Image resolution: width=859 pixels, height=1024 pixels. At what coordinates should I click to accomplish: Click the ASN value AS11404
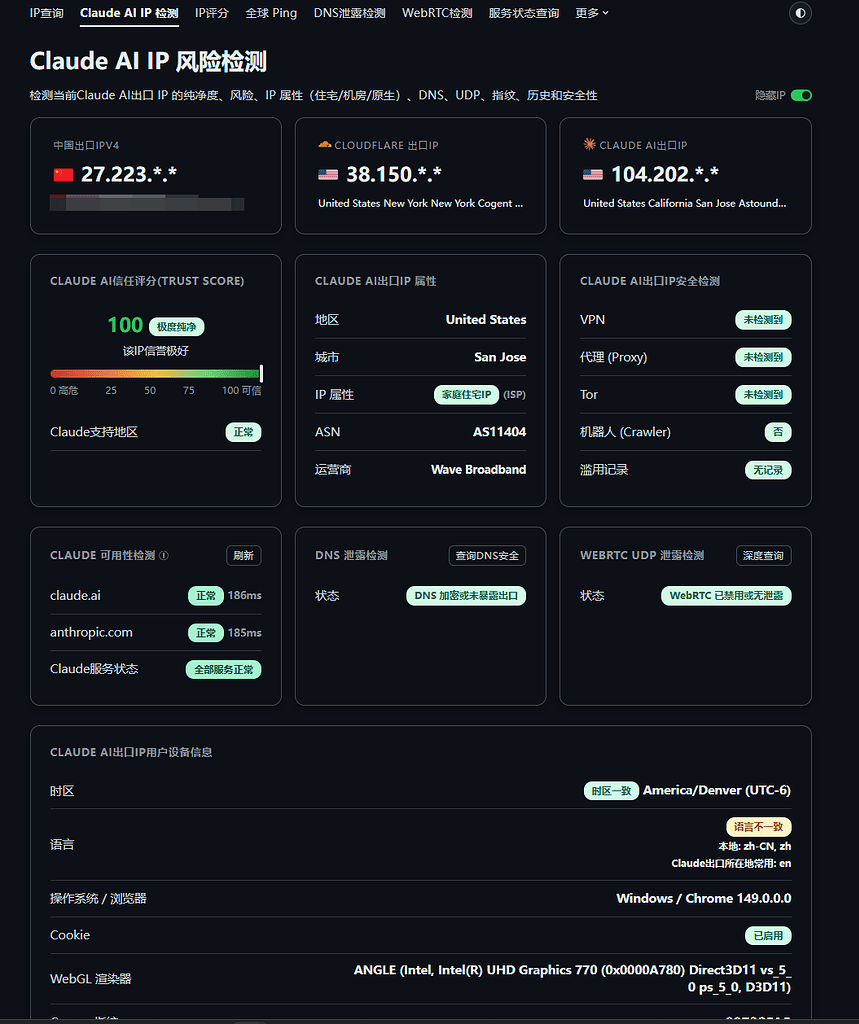[x=500, y=432]
